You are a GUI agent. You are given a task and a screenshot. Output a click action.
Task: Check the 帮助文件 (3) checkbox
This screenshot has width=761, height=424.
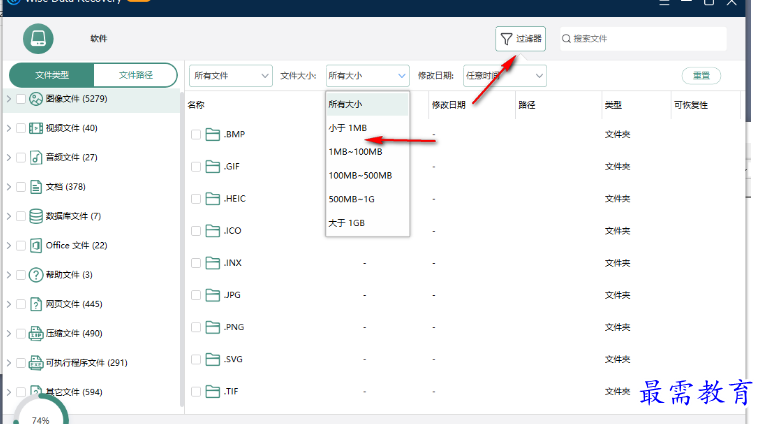coord(21,275)
